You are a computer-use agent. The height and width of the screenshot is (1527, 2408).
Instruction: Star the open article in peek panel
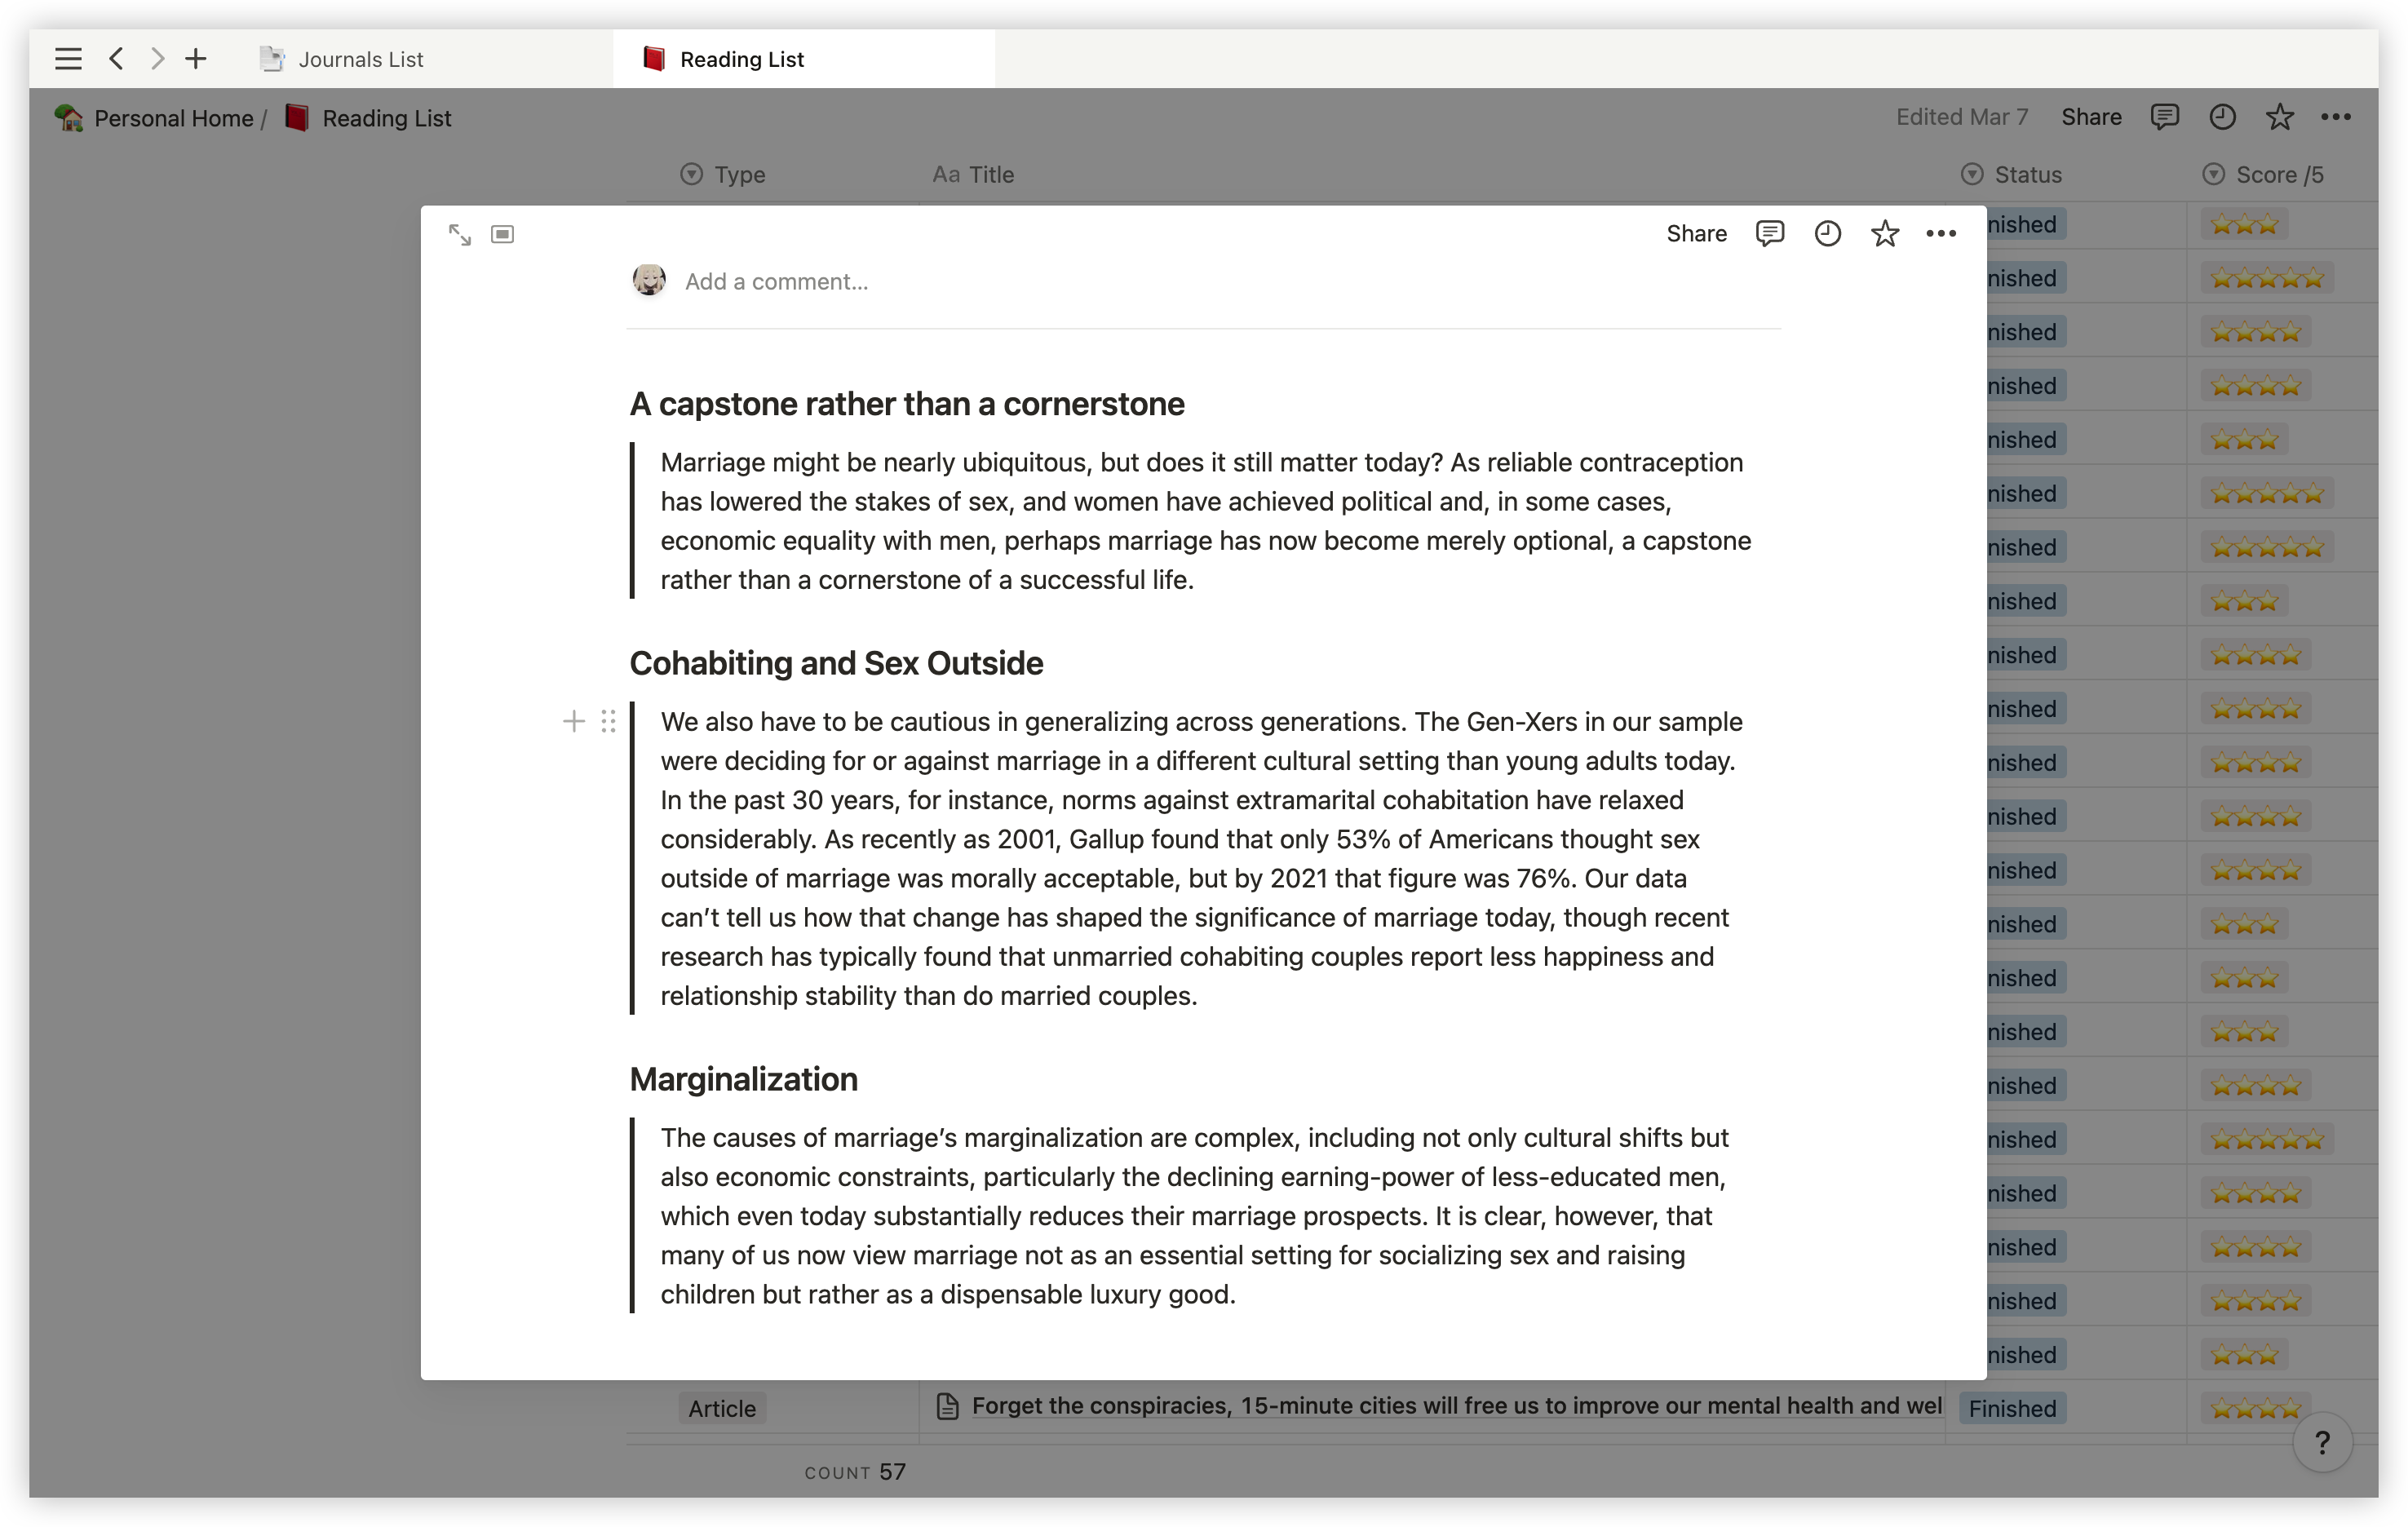[1885, 233]
